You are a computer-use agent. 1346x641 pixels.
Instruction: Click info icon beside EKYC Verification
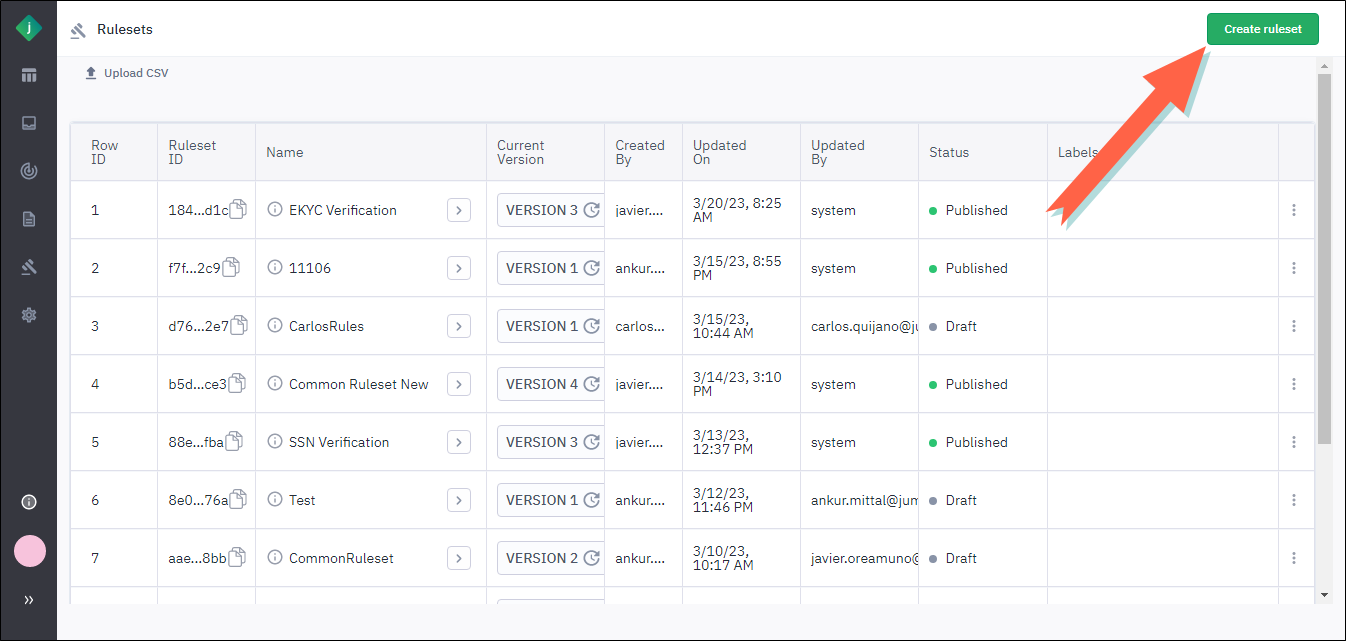[275, 210]
